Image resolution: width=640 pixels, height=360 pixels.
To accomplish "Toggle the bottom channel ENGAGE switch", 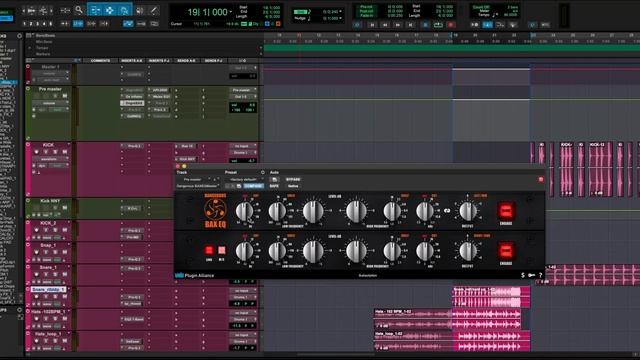I will pyautogui.click(x=506, y=251).
